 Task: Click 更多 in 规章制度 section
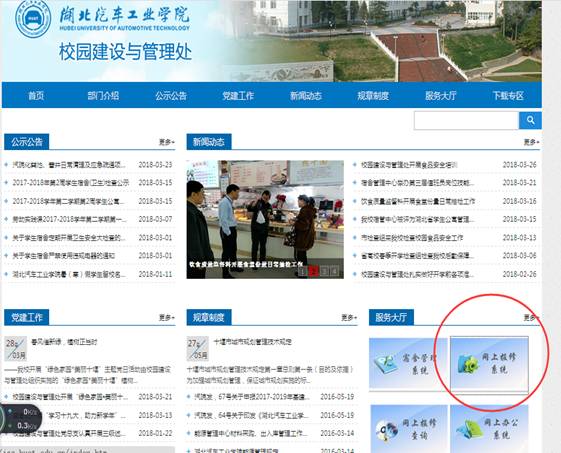click(x=349, y=317)
